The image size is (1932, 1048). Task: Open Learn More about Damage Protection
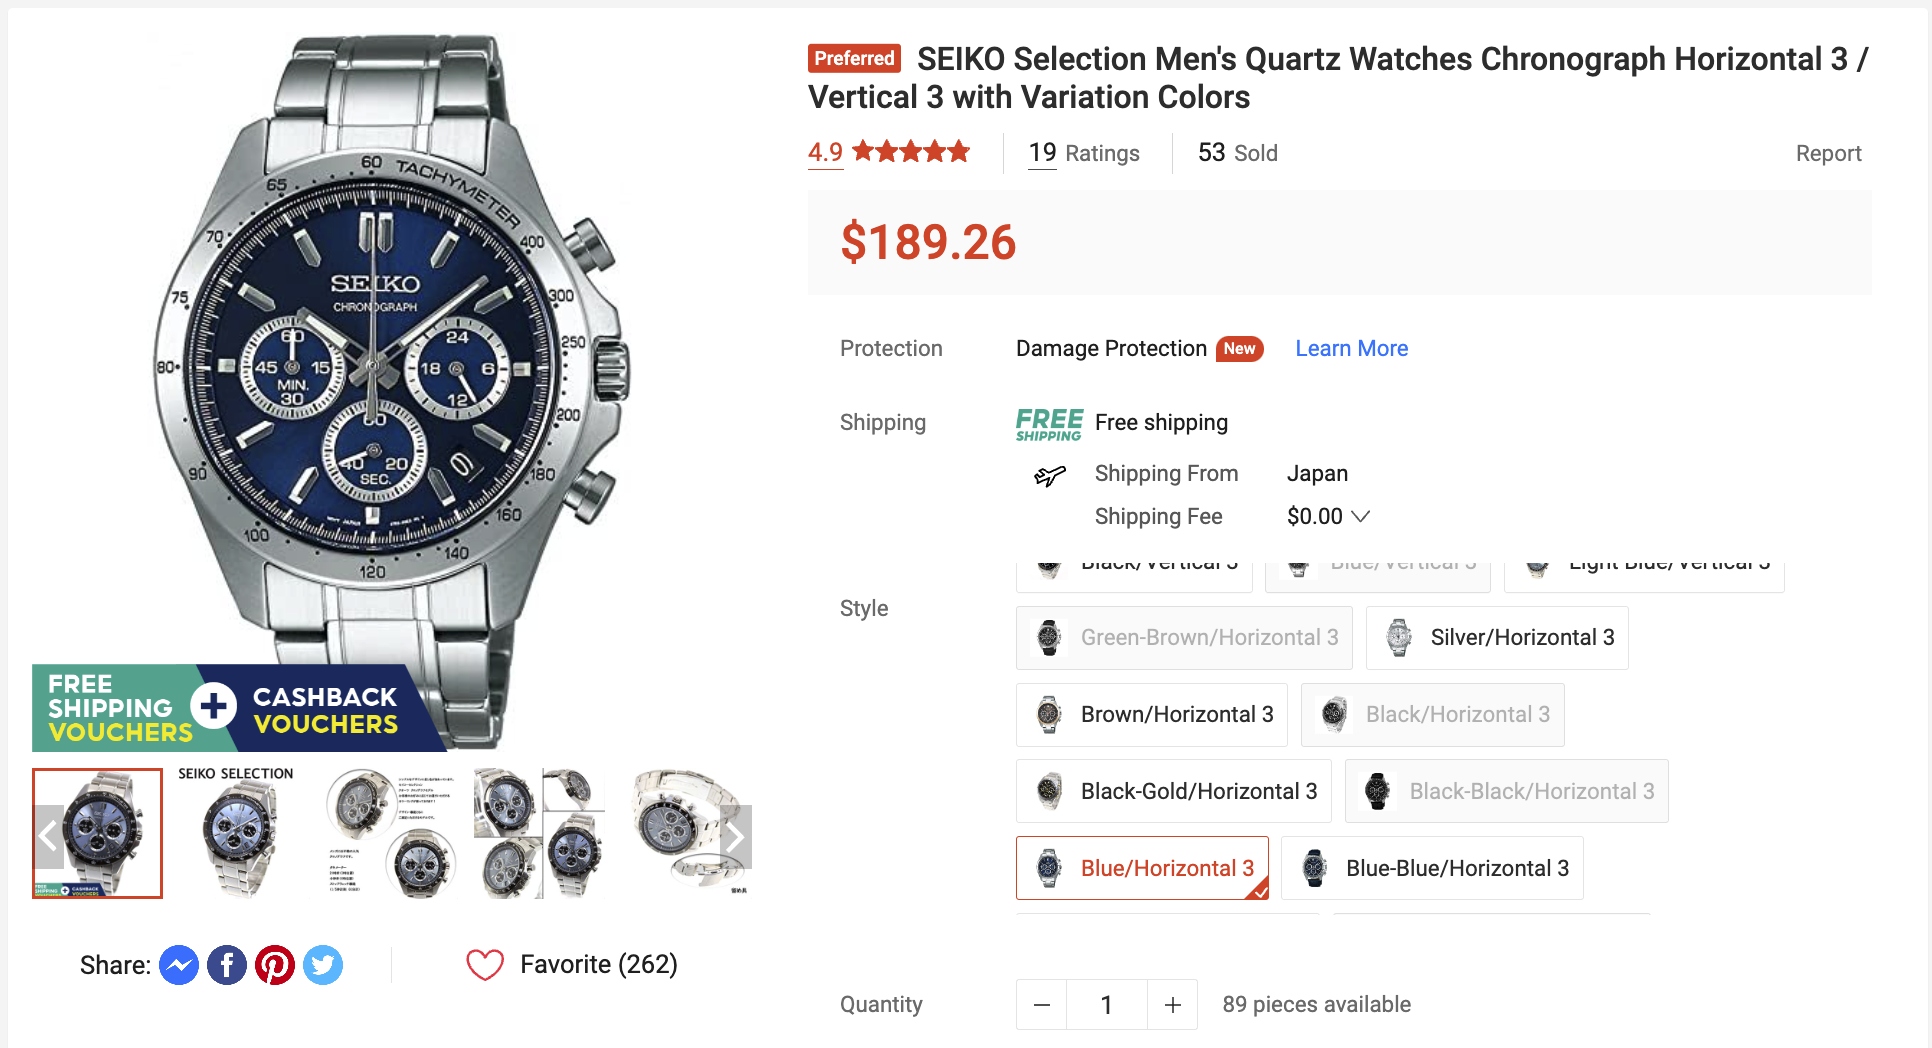[1351, 349]
